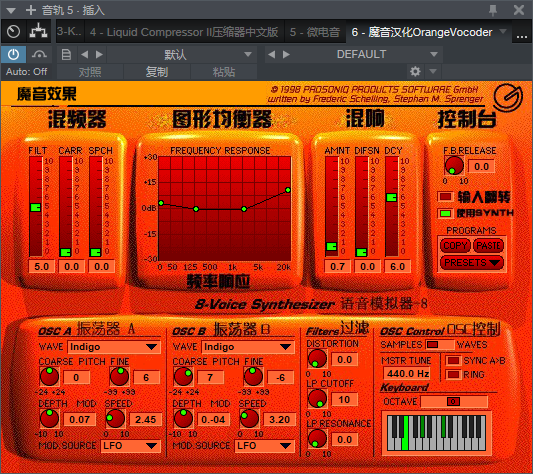Enable SYNC A>B LED
The height and width of the screenshot is (474, 533).
click(x=453, y=360)
